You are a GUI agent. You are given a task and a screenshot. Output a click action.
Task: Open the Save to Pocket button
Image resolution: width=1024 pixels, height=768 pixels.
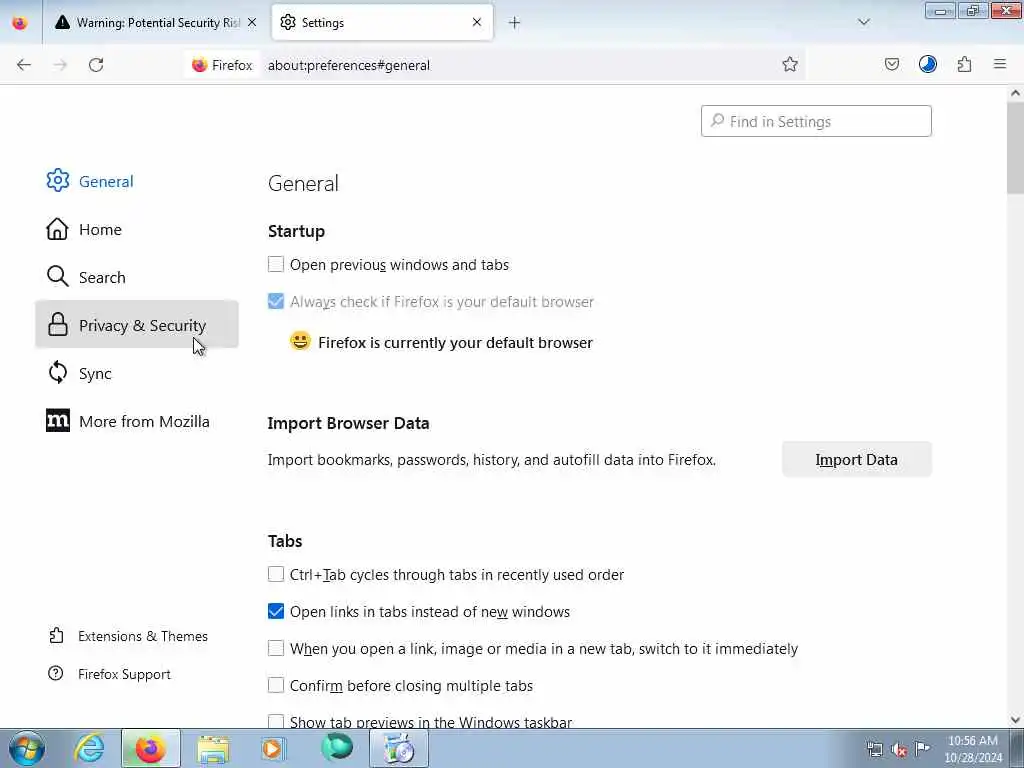[x=891, y=64]
